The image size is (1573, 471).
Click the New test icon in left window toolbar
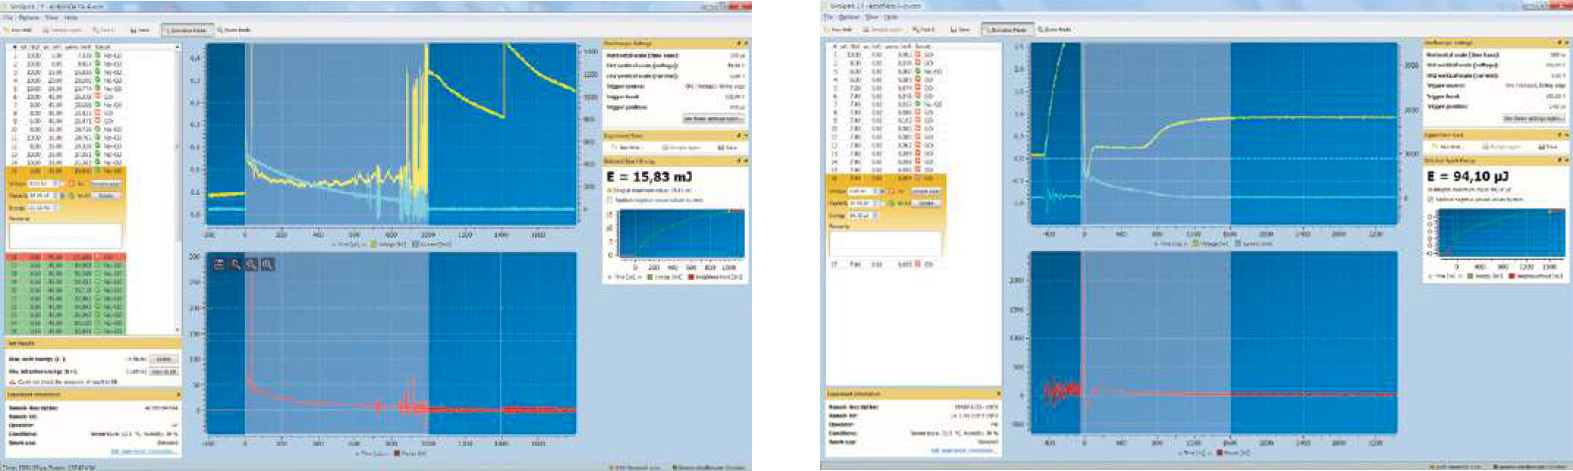20,30
